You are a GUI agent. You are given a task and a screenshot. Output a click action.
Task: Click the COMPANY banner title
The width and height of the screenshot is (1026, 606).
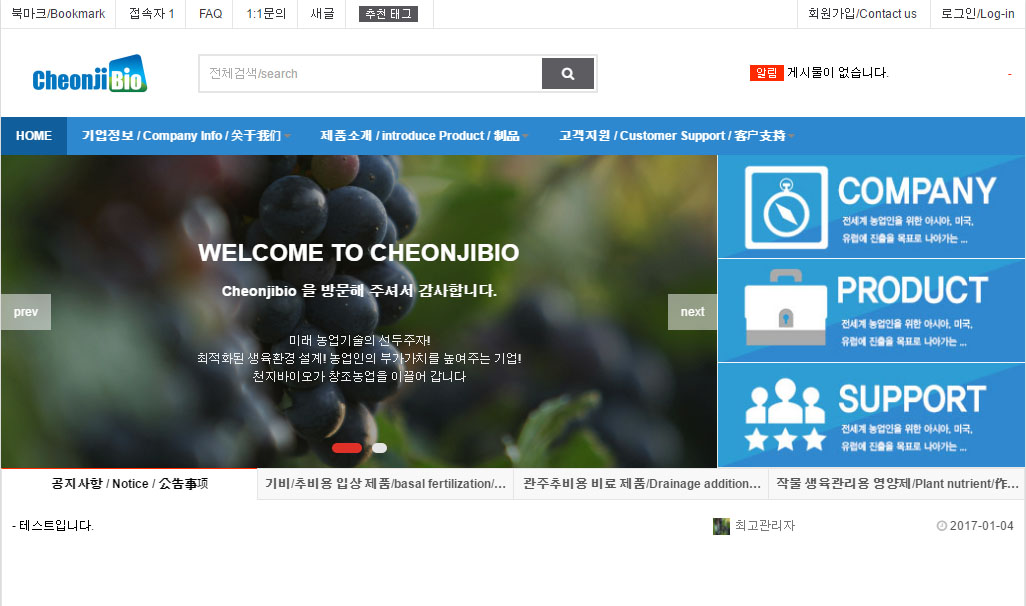click(x=917, y=191)
